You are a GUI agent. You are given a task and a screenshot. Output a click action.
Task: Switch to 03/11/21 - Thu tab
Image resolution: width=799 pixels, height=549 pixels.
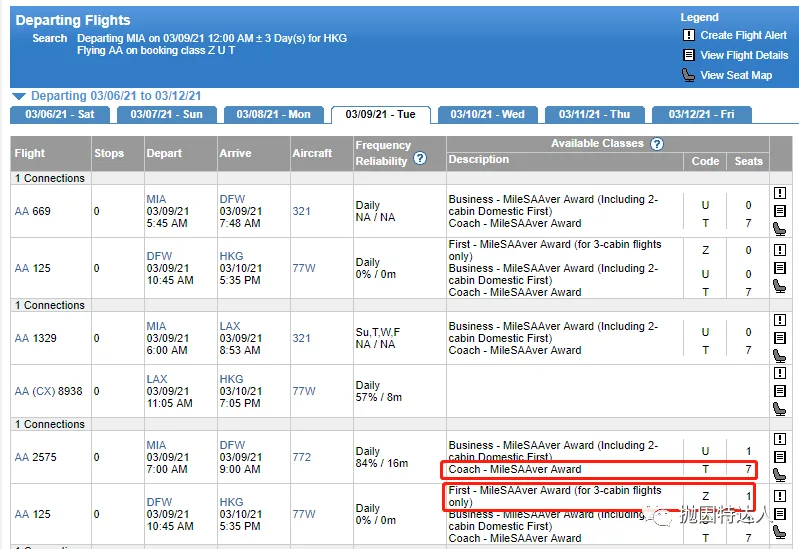[595, 114]
